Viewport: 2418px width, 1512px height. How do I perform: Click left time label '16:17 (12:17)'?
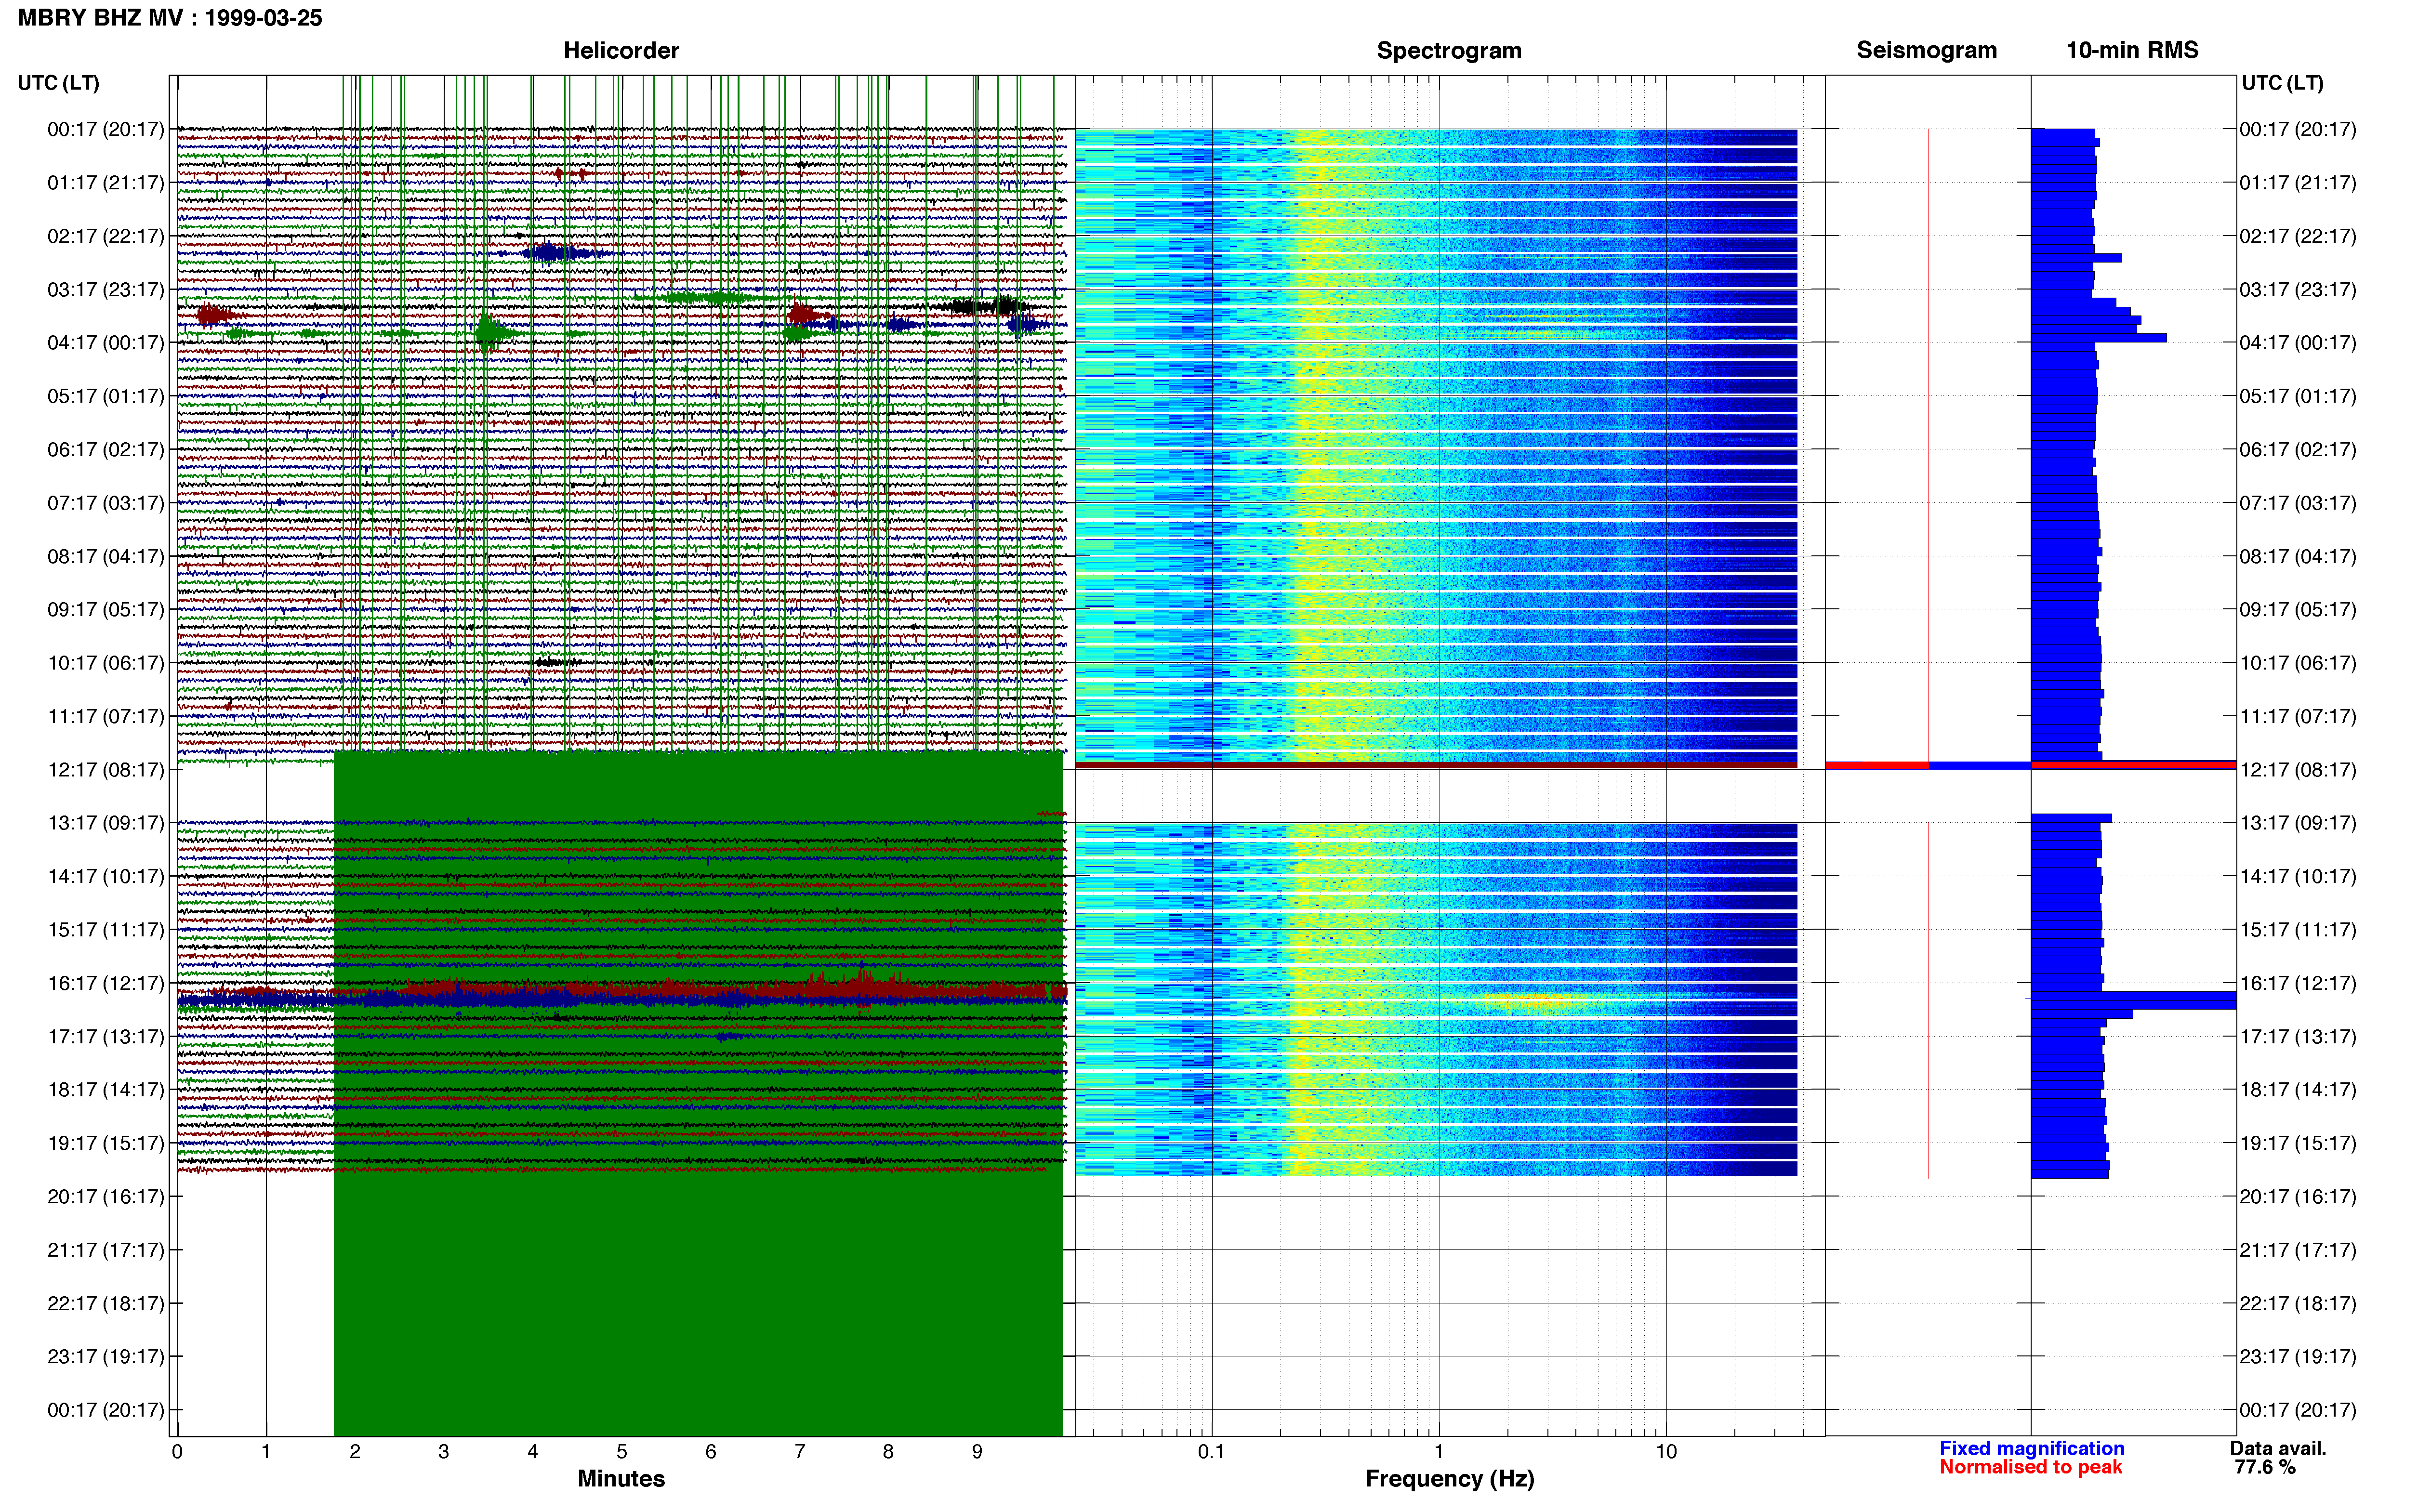(106, 983)
